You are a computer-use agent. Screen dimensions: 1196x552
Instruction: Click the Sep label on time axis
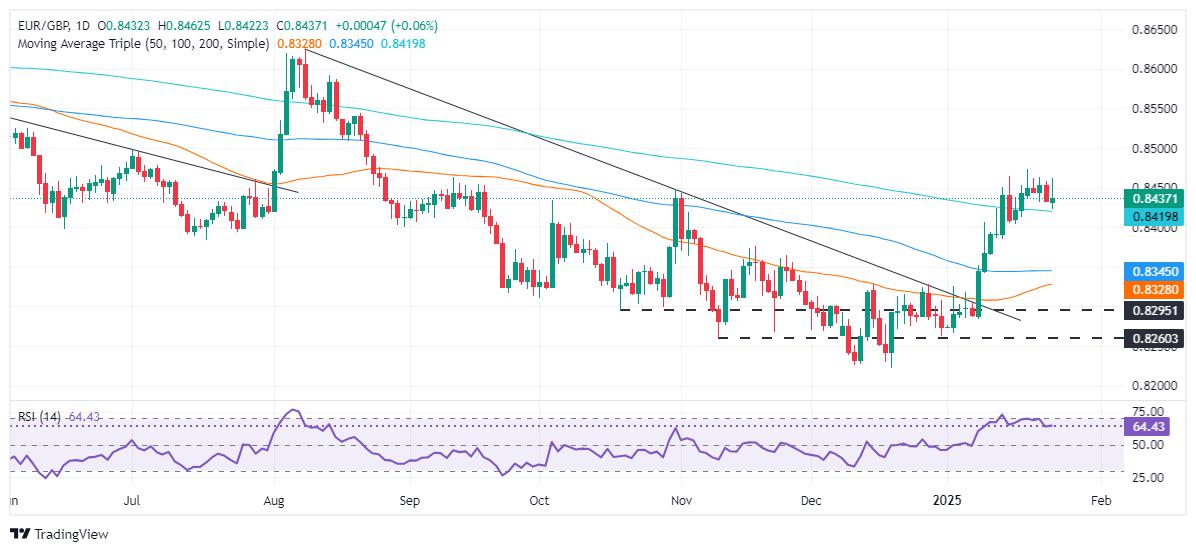pos(410,503)
